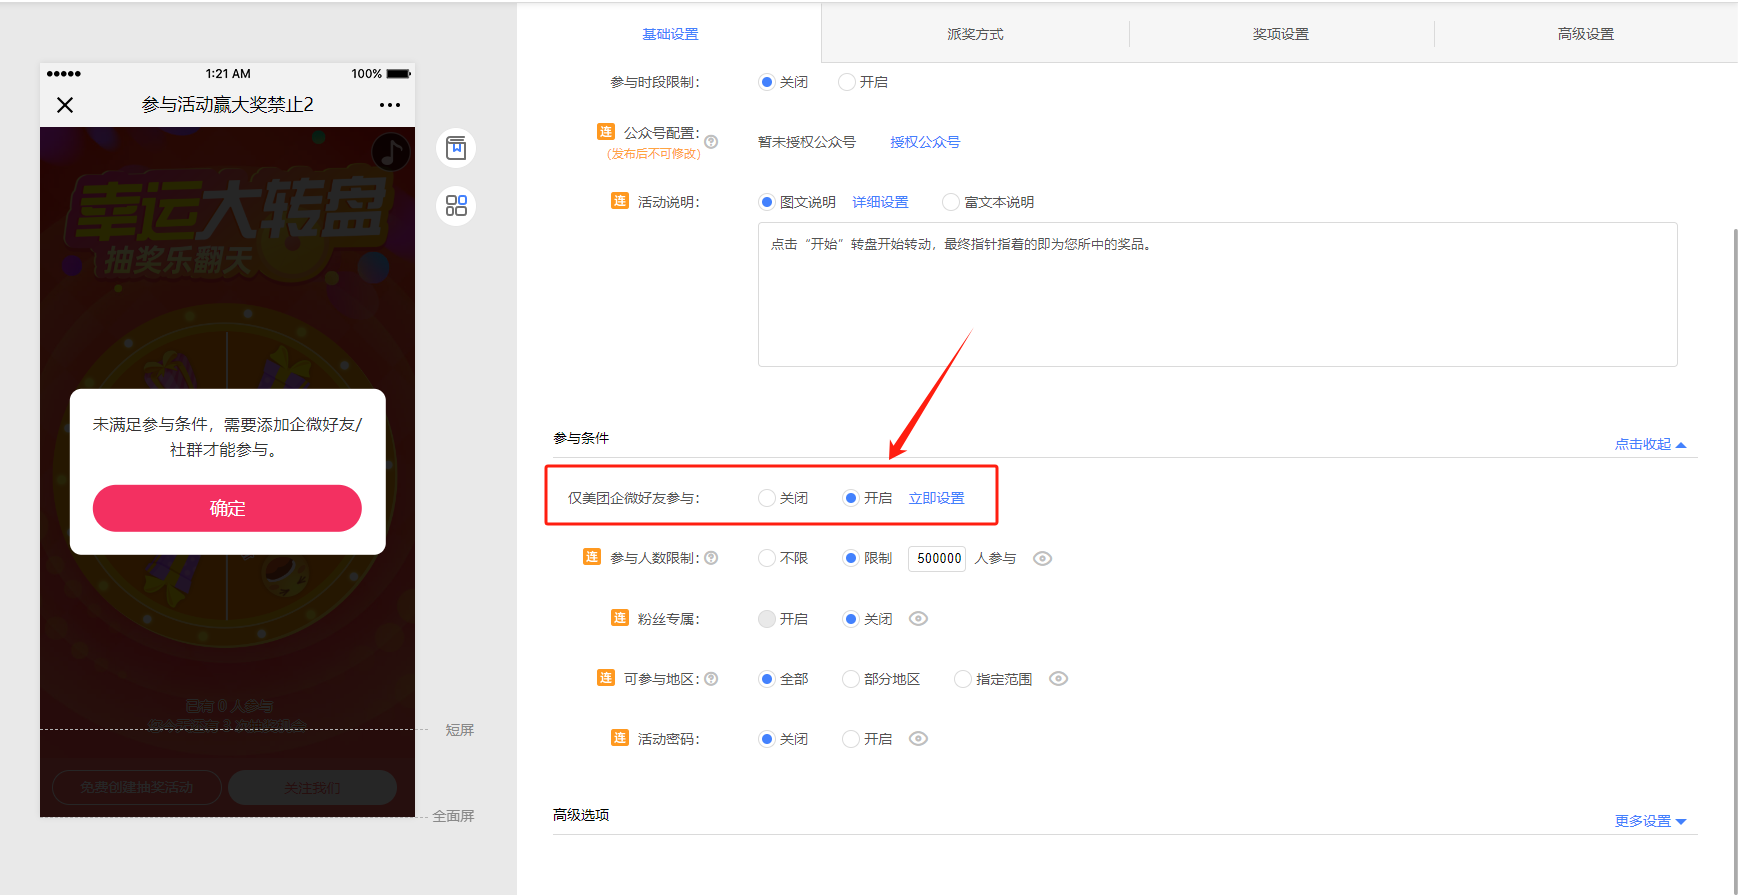Image resolution: width=1738 pixels, height=895 pixels.
Task: Set 仅美团企微好友参与 to 开启
Action: (x=851, y=498)
